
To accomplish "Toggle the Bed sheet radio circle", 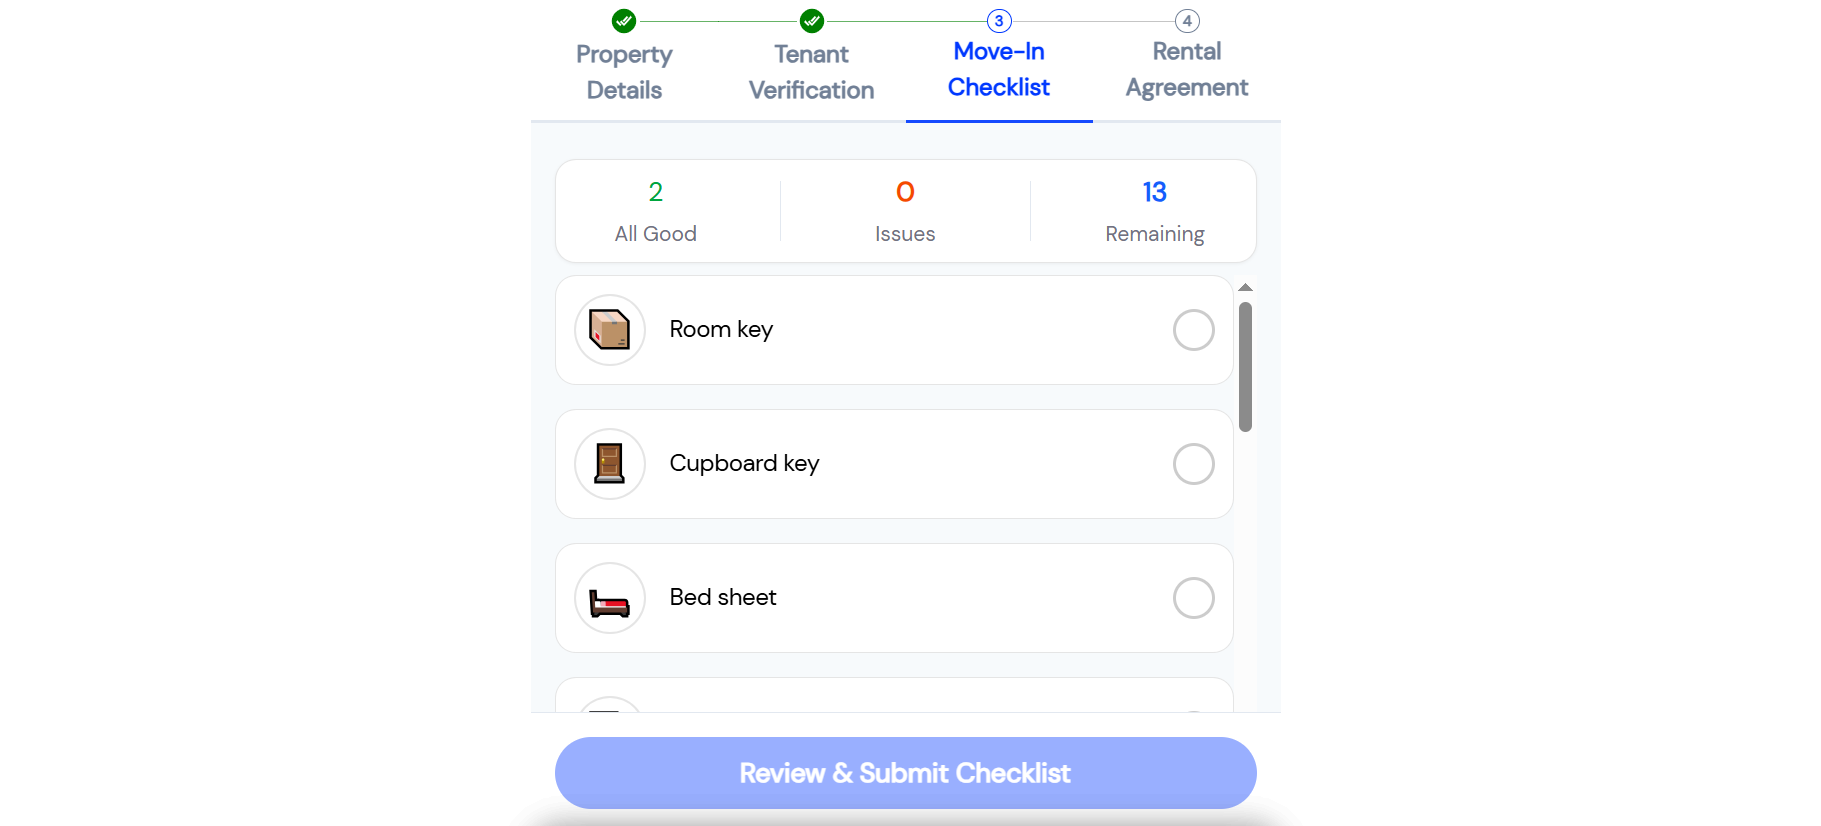I will [1193, 598].
